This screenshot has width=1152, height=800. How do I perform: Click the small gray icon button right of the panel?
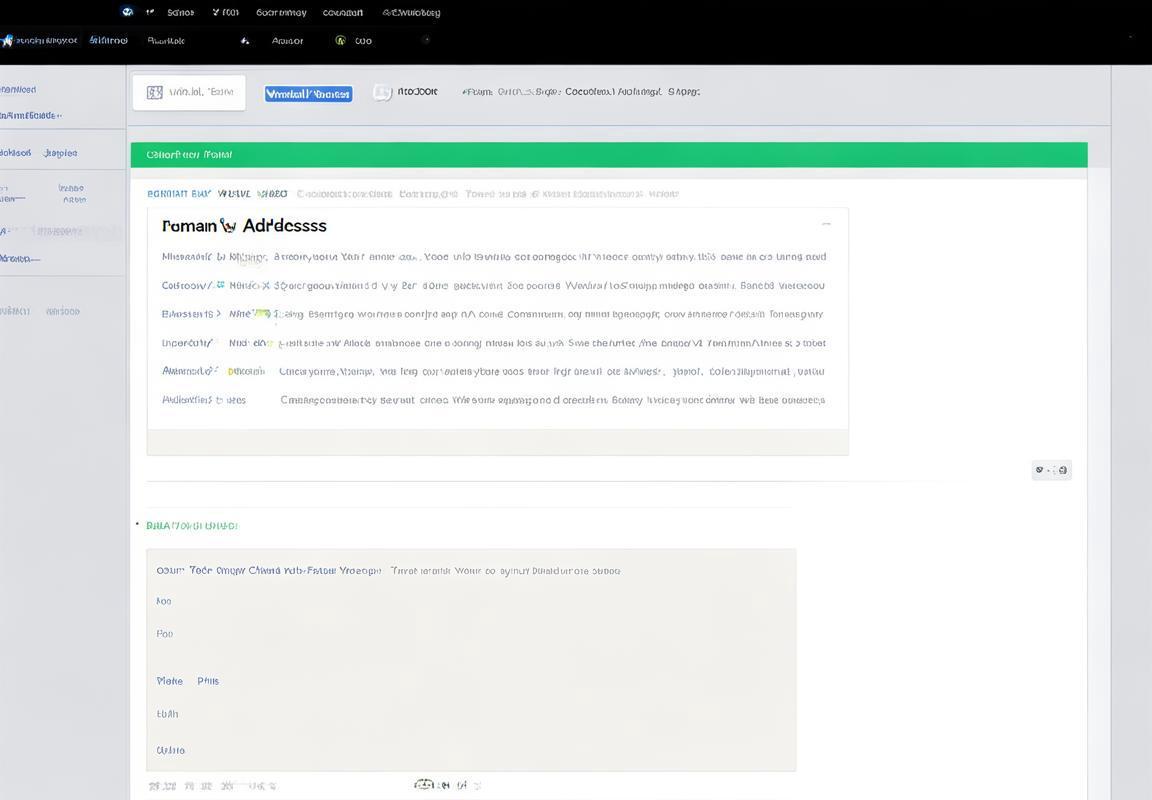pyautogui.click(x=1051, y=470)
